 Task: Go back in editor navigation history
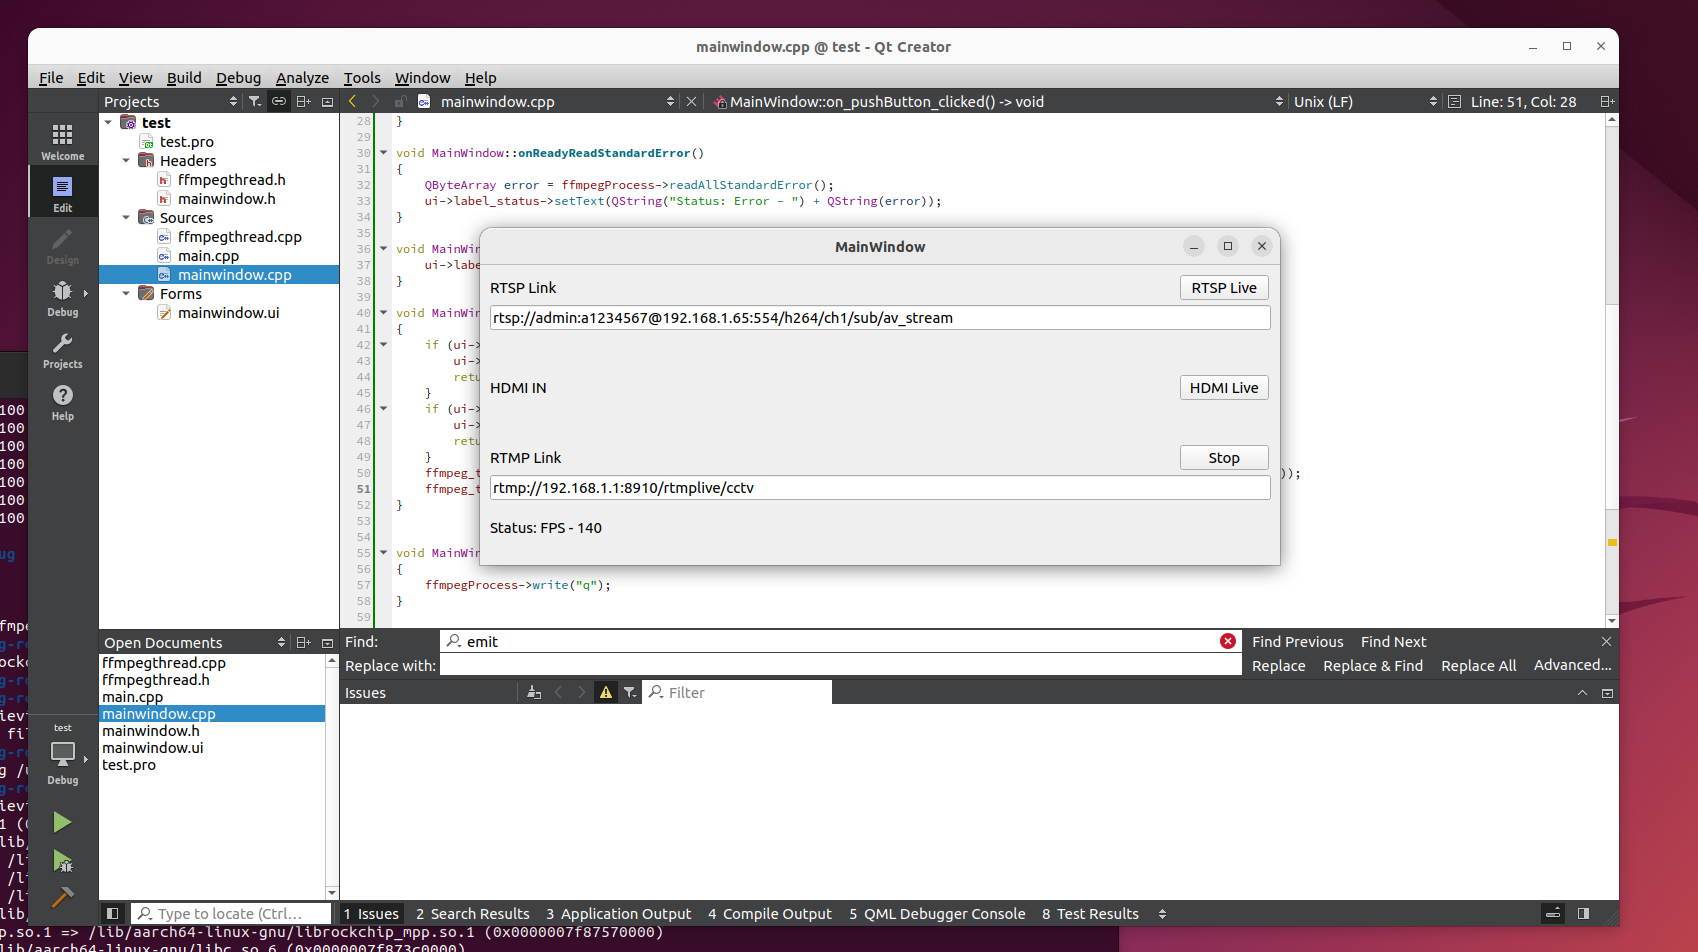[x=352, y=101]
